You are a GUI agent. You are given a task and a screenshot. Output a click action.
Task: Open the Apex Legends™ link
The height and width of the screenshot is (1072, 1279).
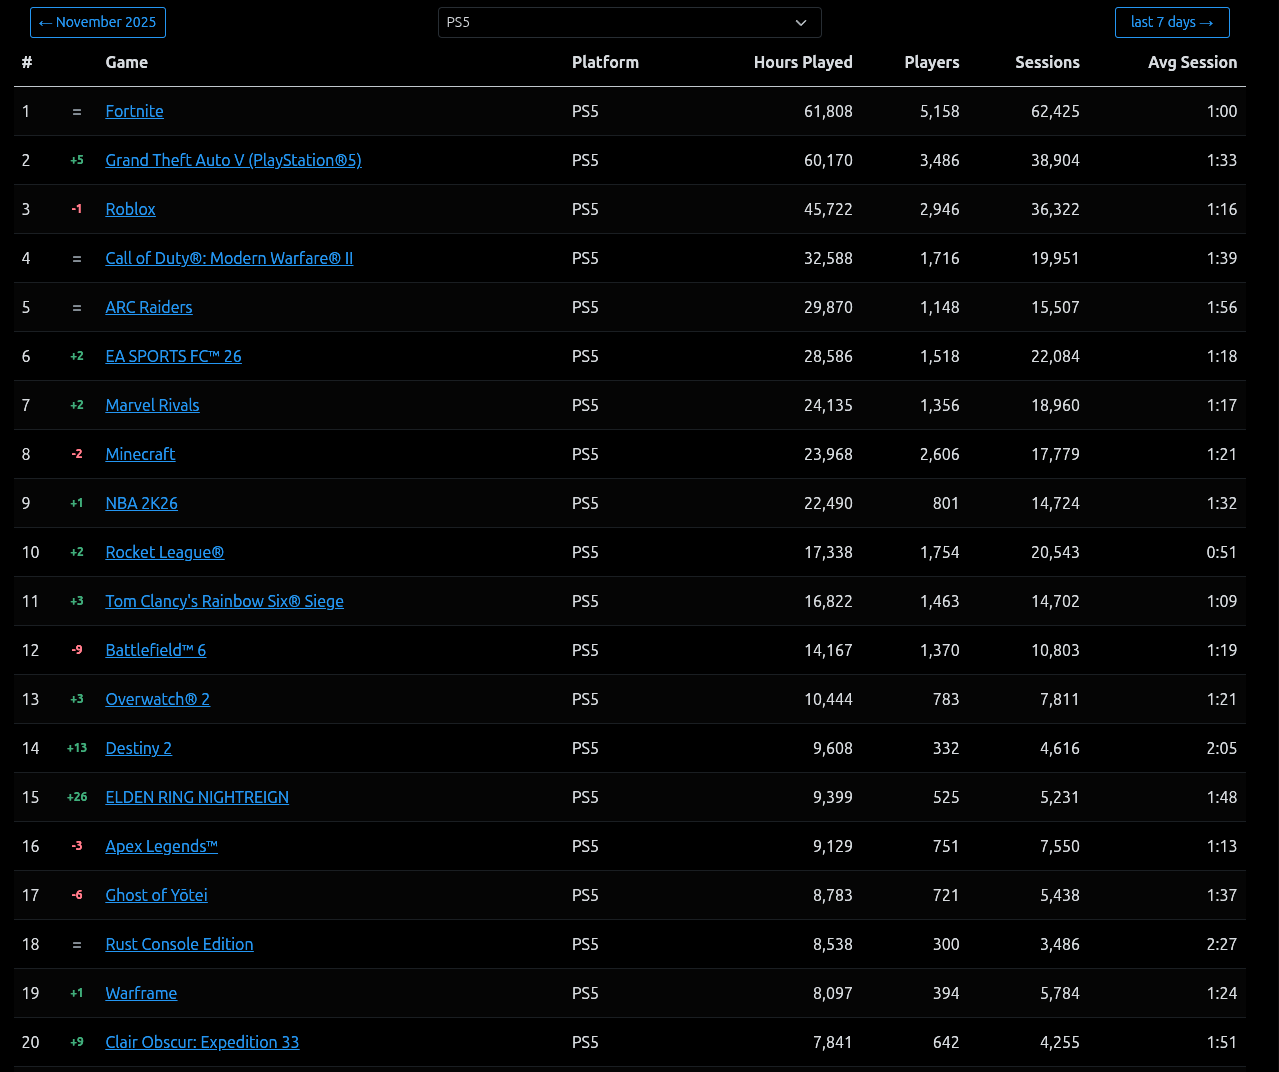(161, 846)
